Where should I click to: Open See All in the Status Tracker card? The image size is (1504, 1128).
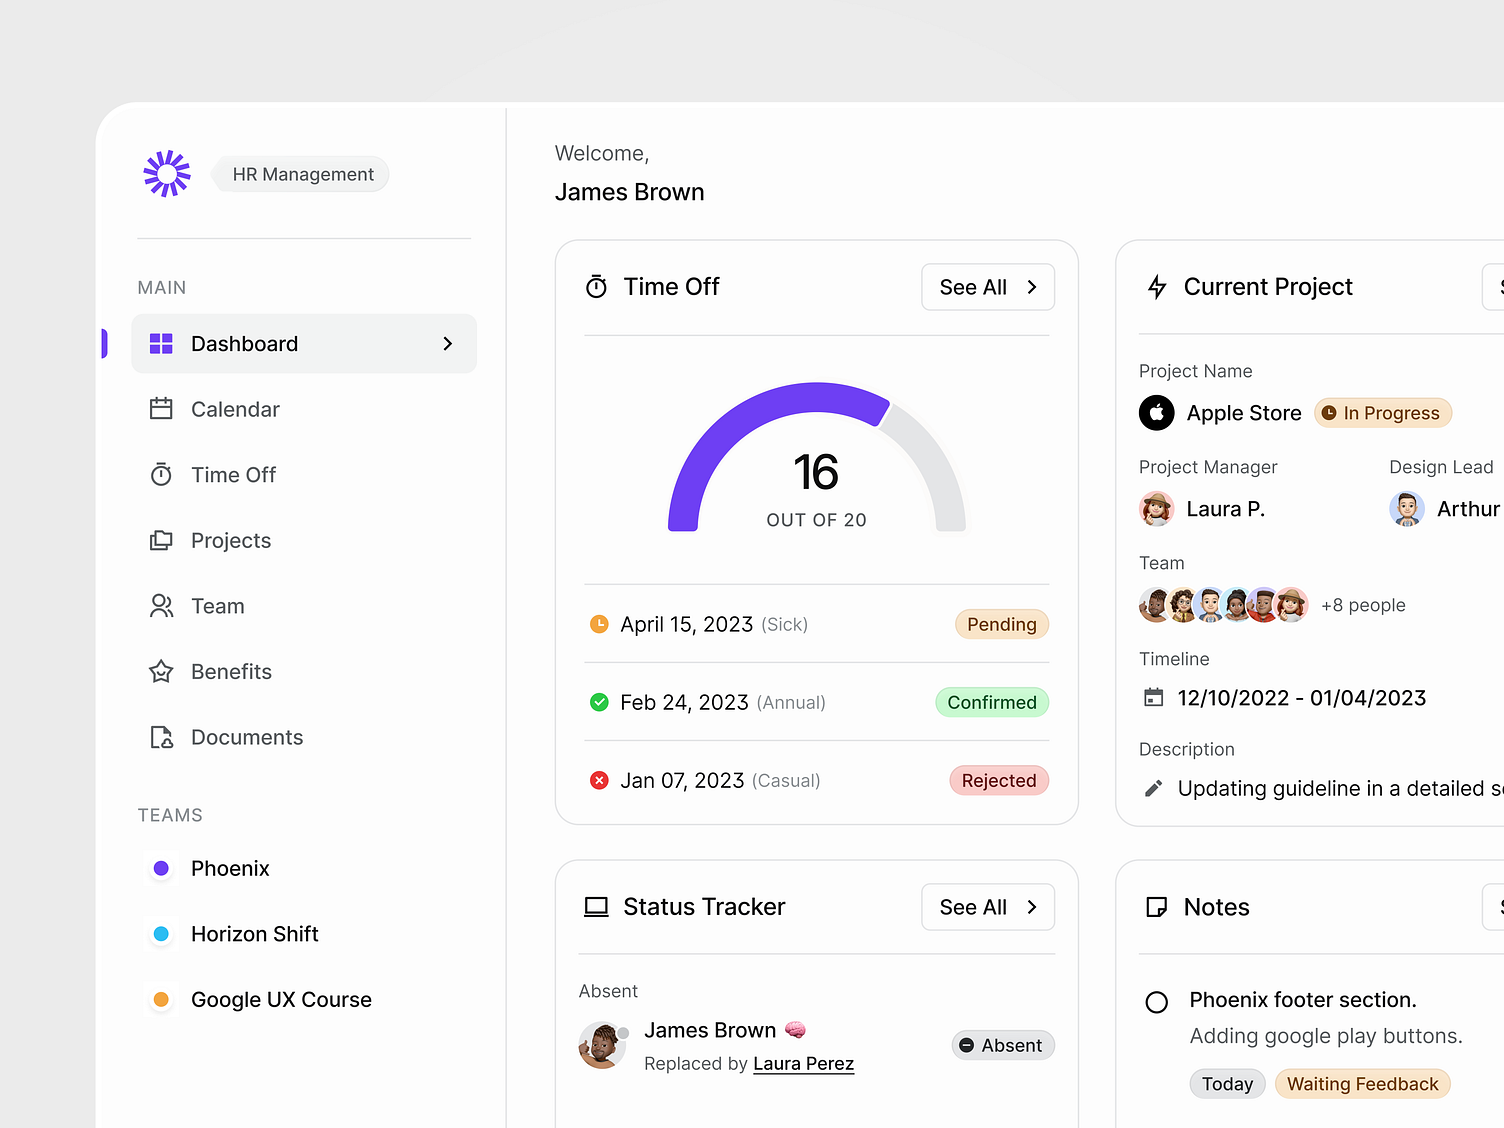tap(987, 907)
